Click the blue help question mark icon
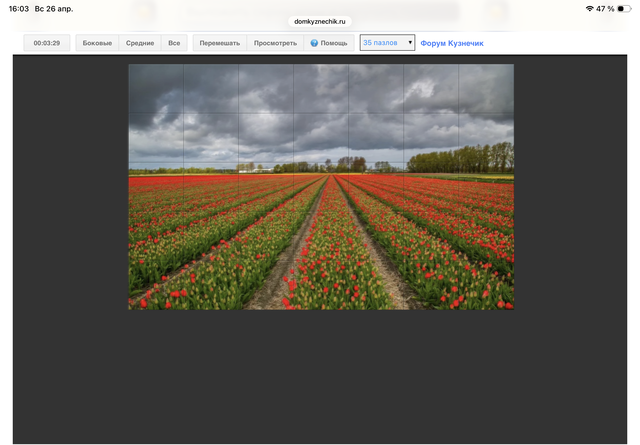Screen dimensions: 640x445 point(314,44)
